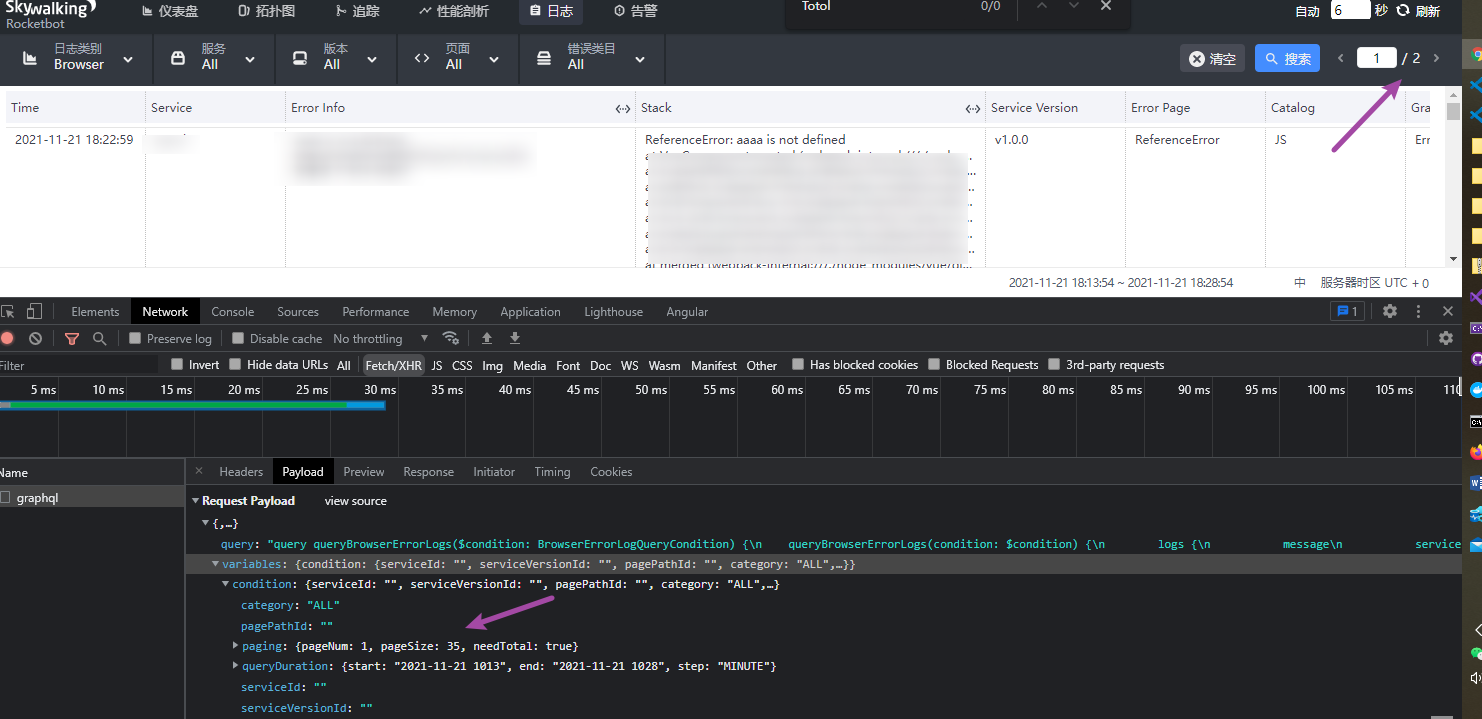Enable the Preserve log checkbox
The width and height of the screenshot is (1482, 719).
136,338
